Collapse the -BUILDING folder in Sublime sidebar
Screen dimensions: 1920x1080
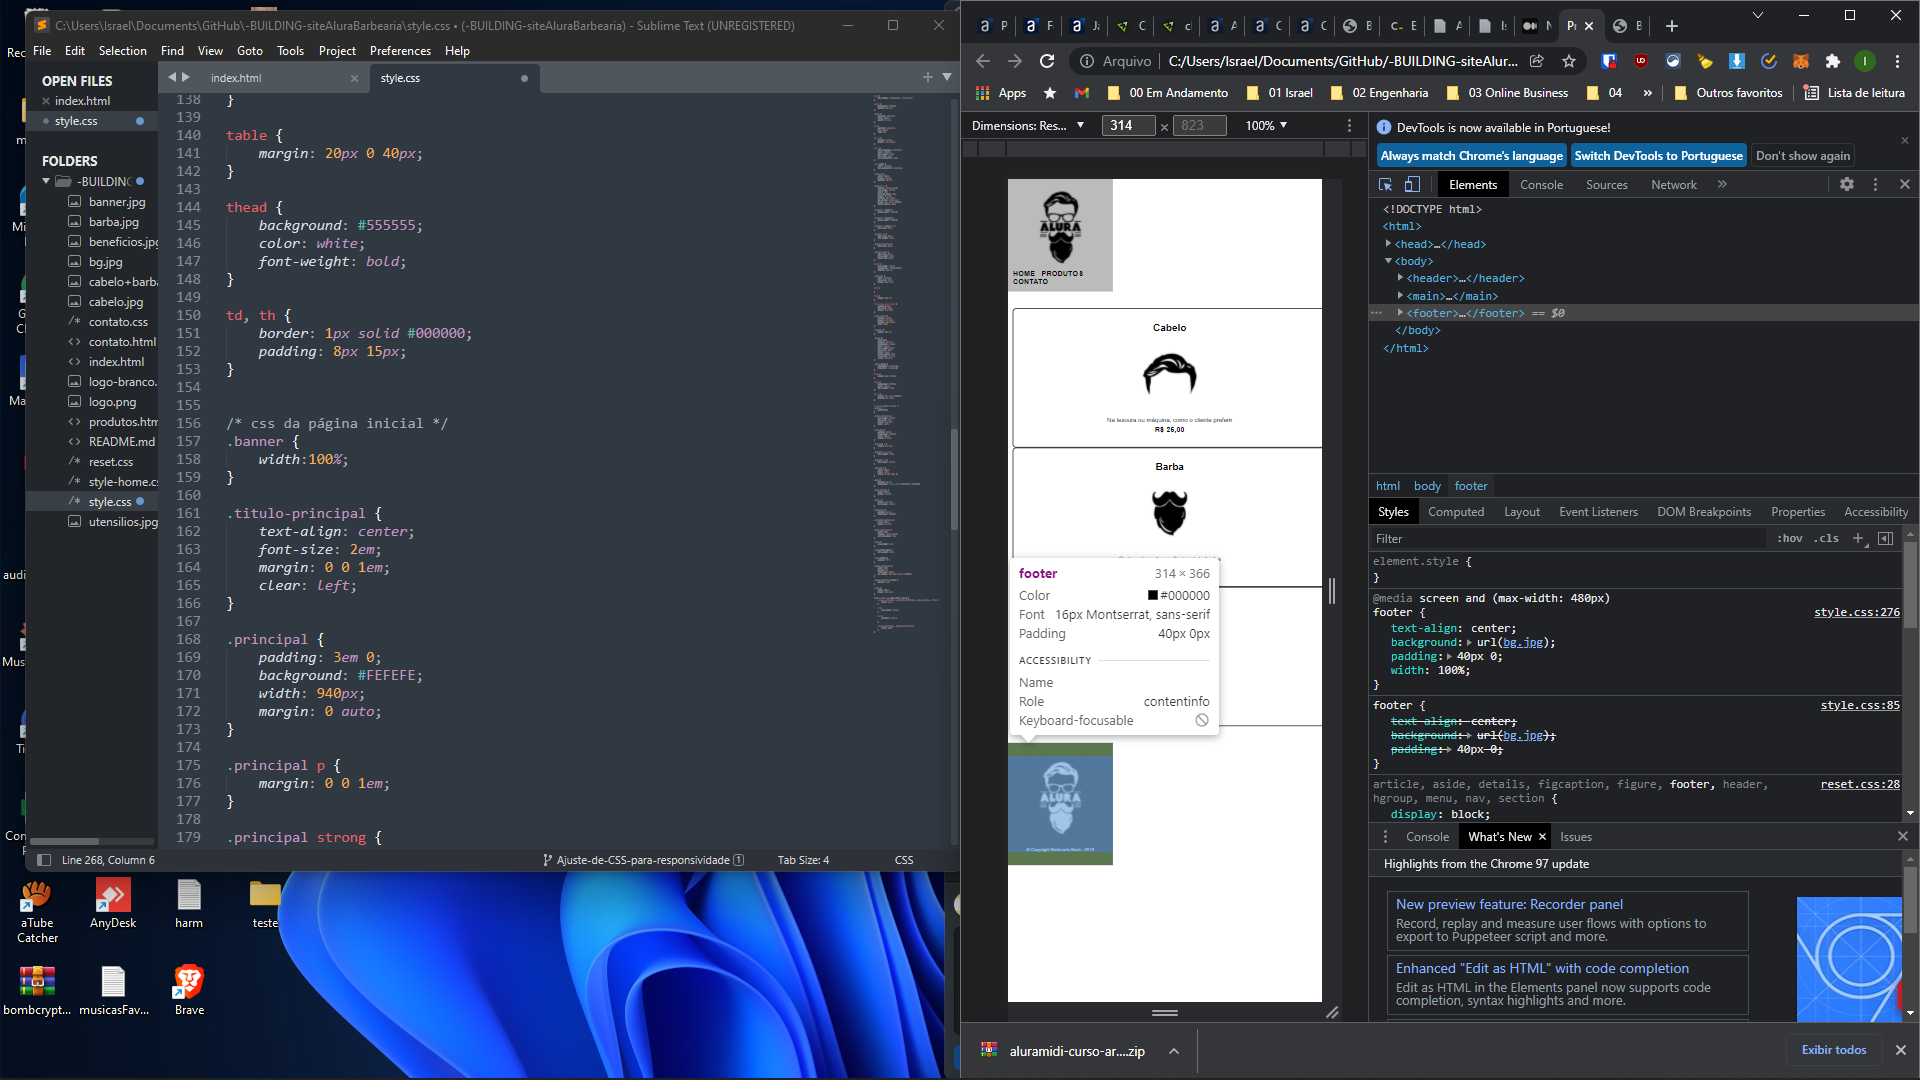[46, 182]
